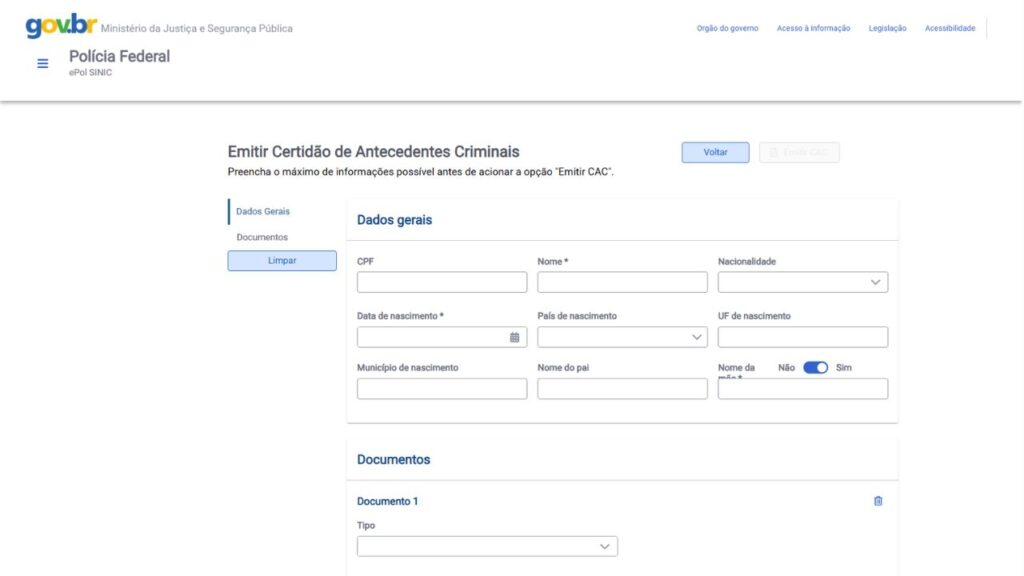Open the Acessibilidade link
The height and width of the screenshot is (576, 1024).
pyautogui.click(x=949, y=28)
